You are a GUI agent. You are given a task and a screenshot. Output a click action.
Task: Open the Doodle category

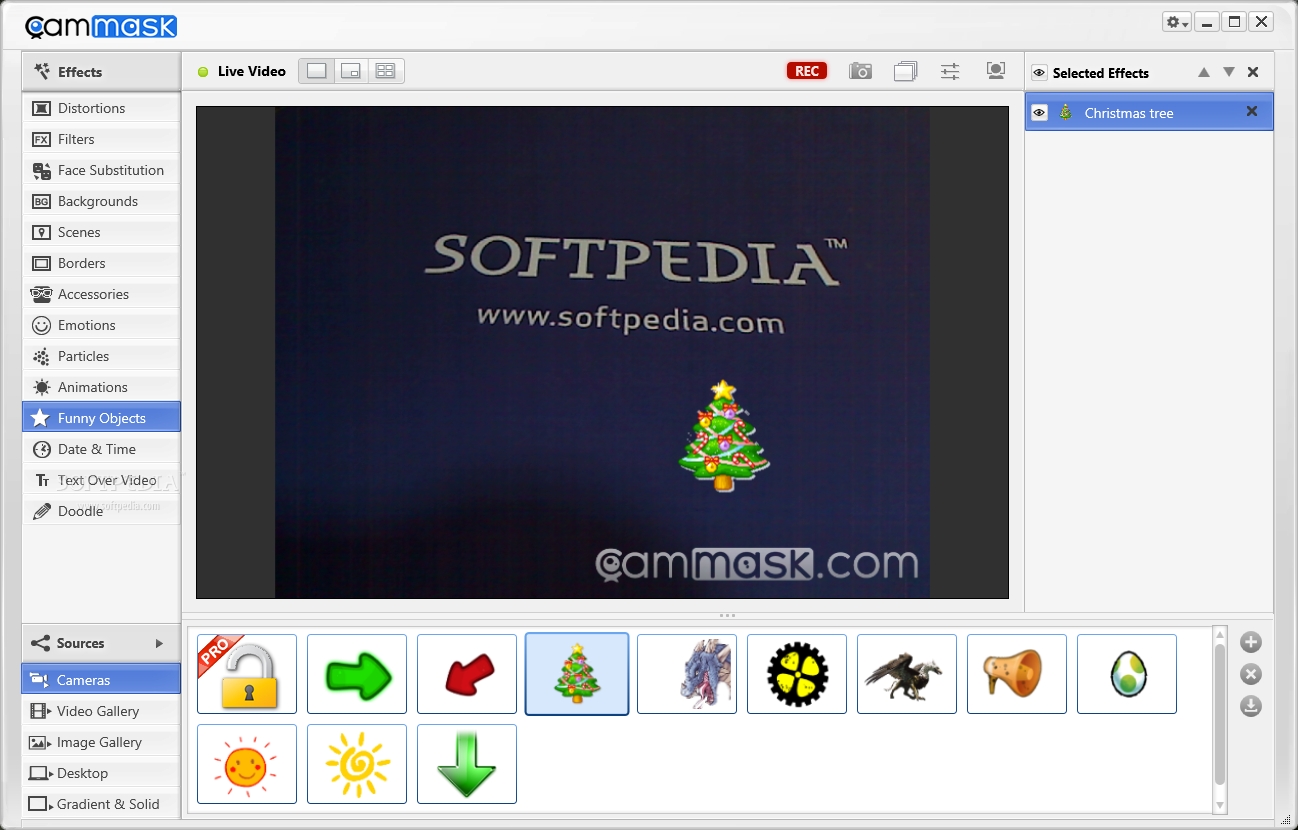tap(101, 511)
